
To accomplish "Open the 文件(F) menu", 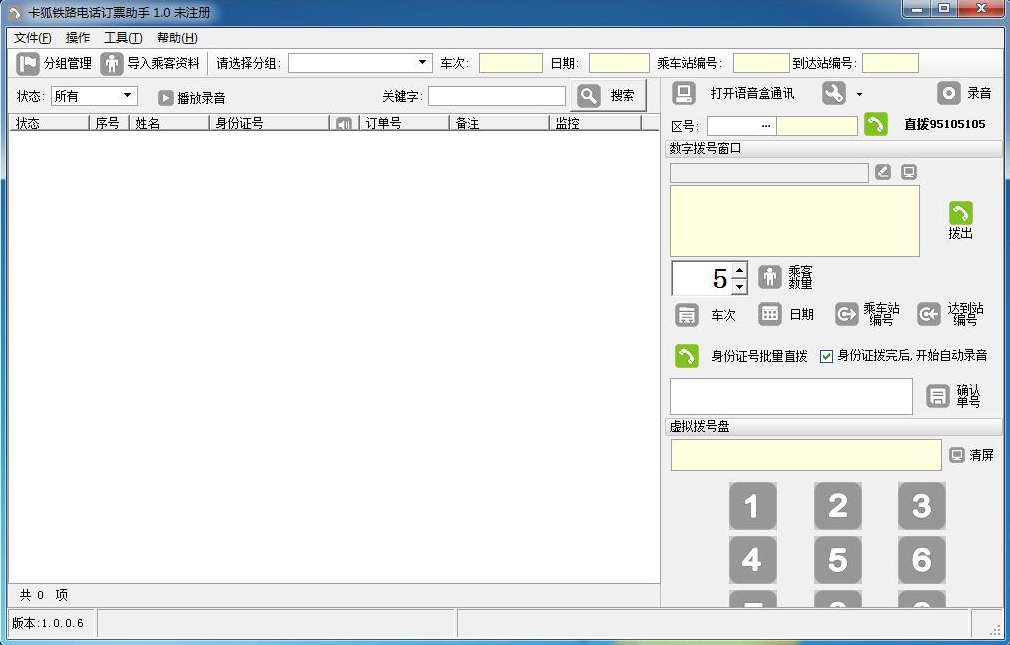I will pyautogui.click(x=32, y=38).
